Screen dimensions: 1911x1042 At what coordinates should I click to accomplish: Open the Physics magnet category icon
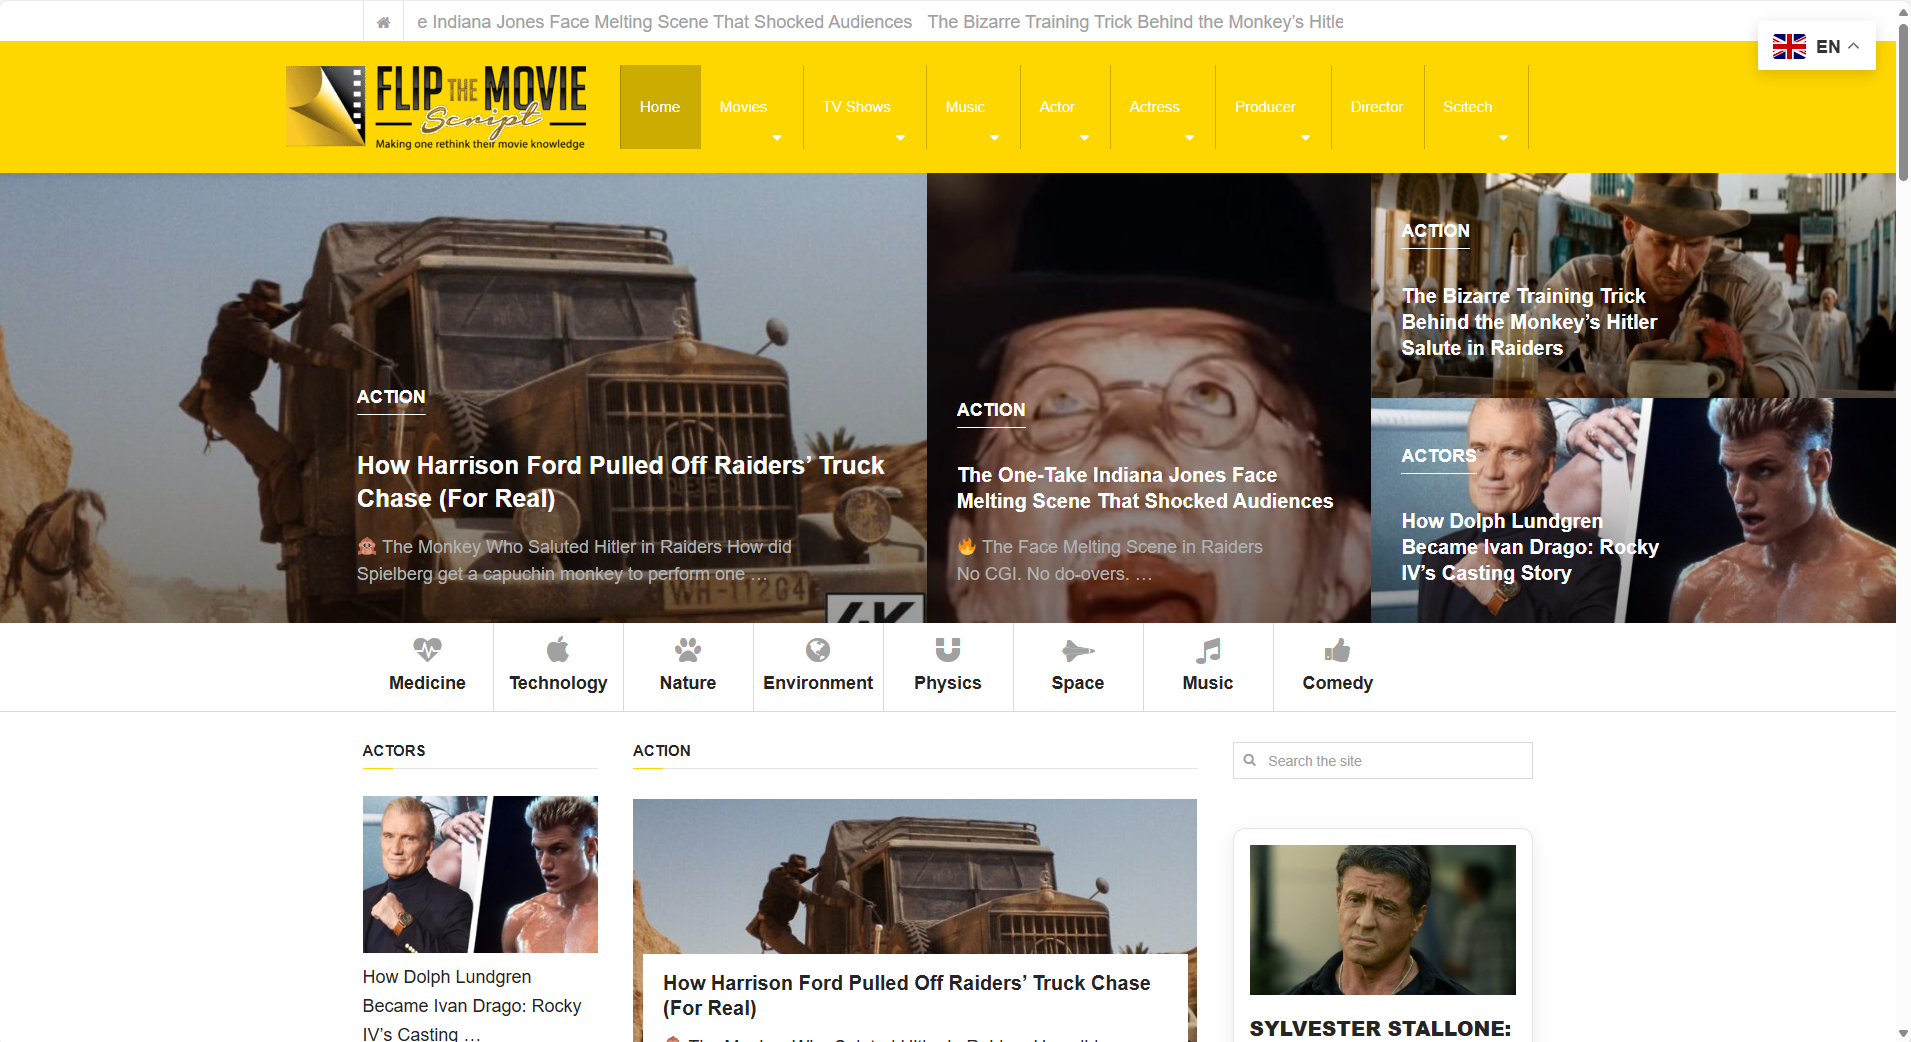948,650
